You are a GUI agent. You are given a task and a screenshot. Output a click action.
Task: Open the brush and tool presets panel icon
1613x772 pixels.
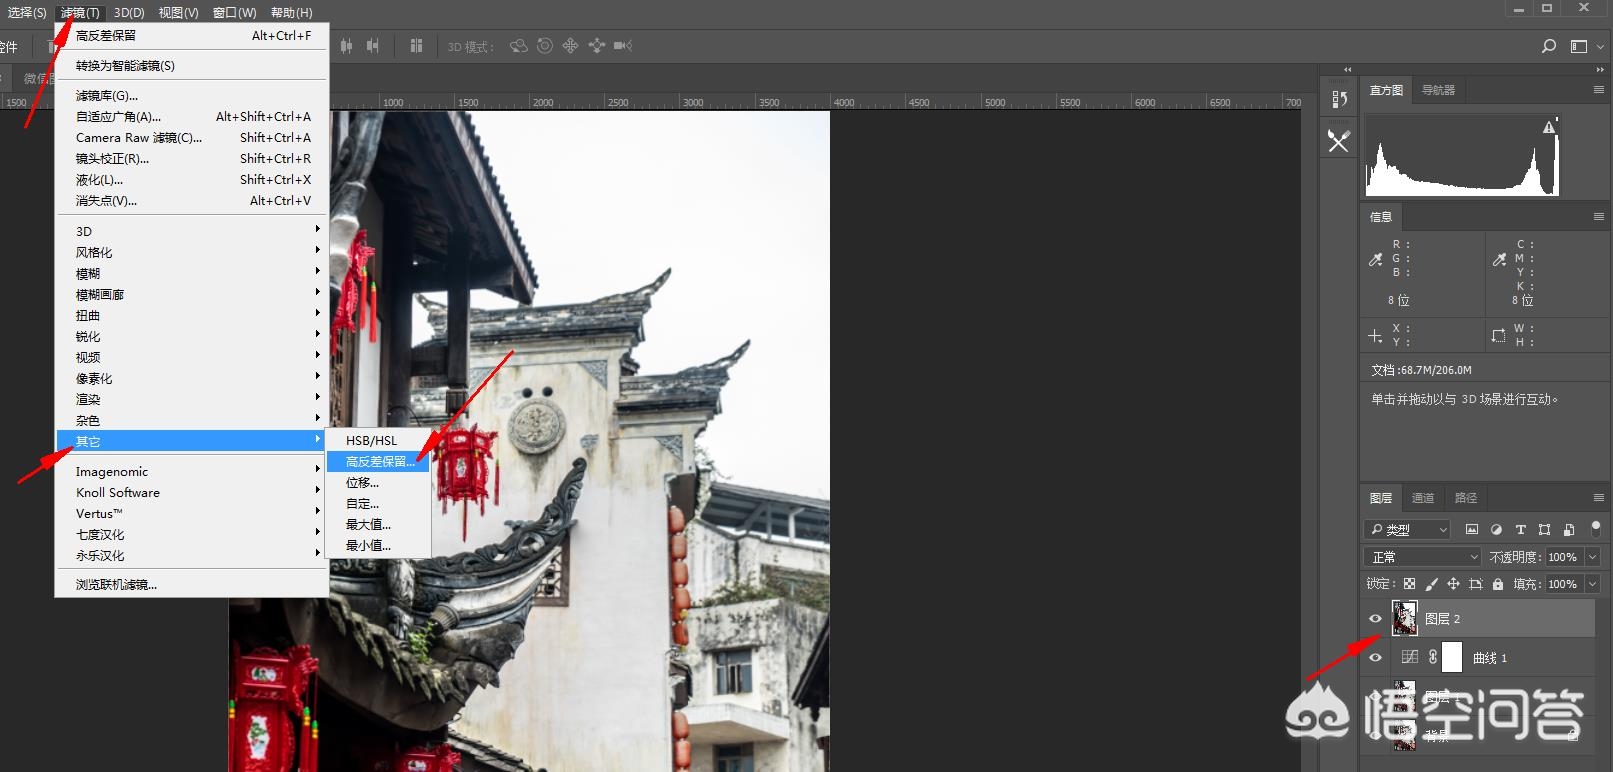[1339, 142]
